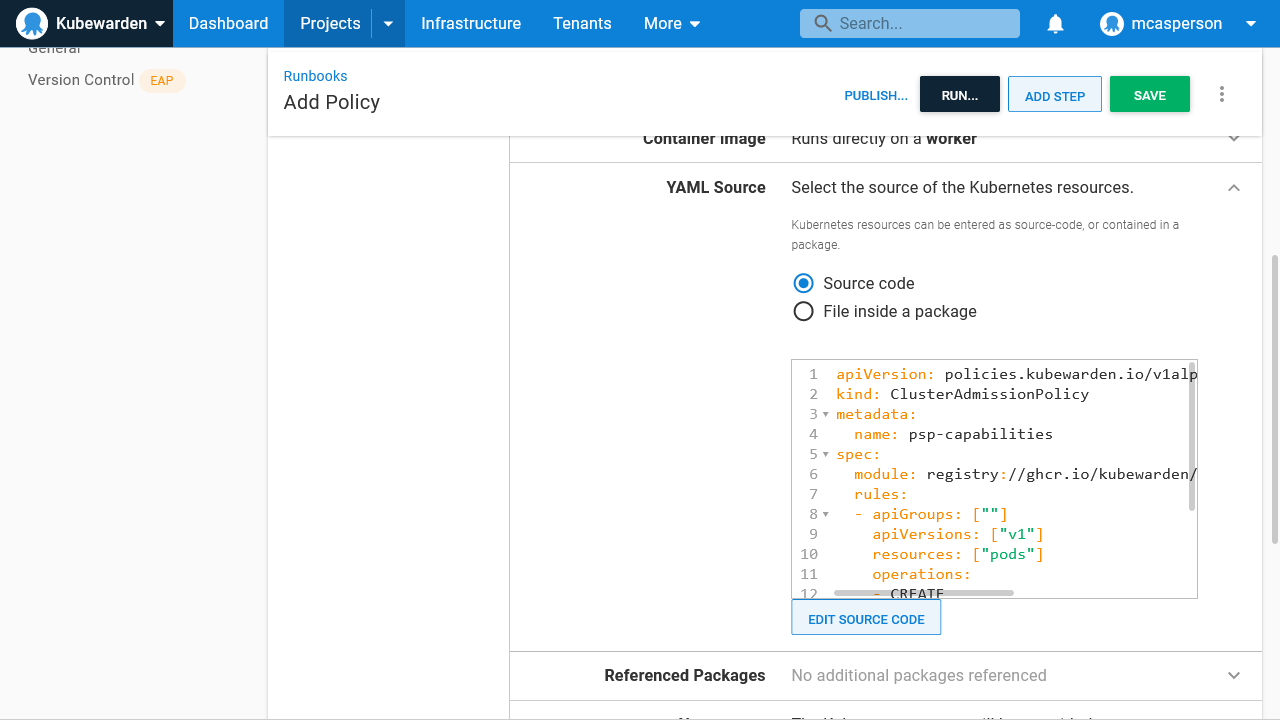Click the Kubewarden space logo icon
The width and height of the screenshot is (1280, 720).
point(32,23)
